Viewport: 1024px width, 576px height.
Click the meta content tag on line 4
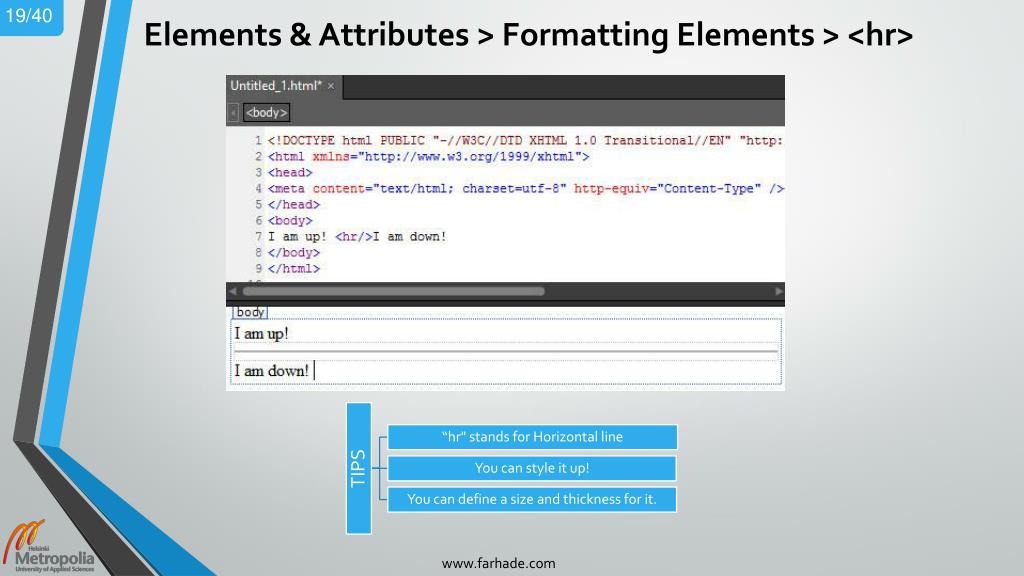pyautogui.click(x=525, y=189)
